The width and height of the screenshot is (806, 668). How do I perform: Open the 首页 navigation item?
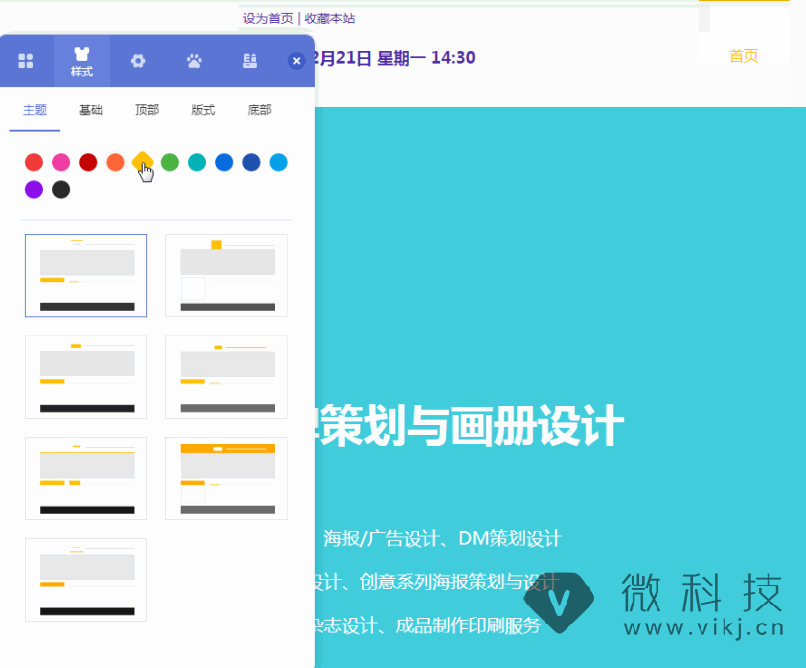click(x=743, y=56)
